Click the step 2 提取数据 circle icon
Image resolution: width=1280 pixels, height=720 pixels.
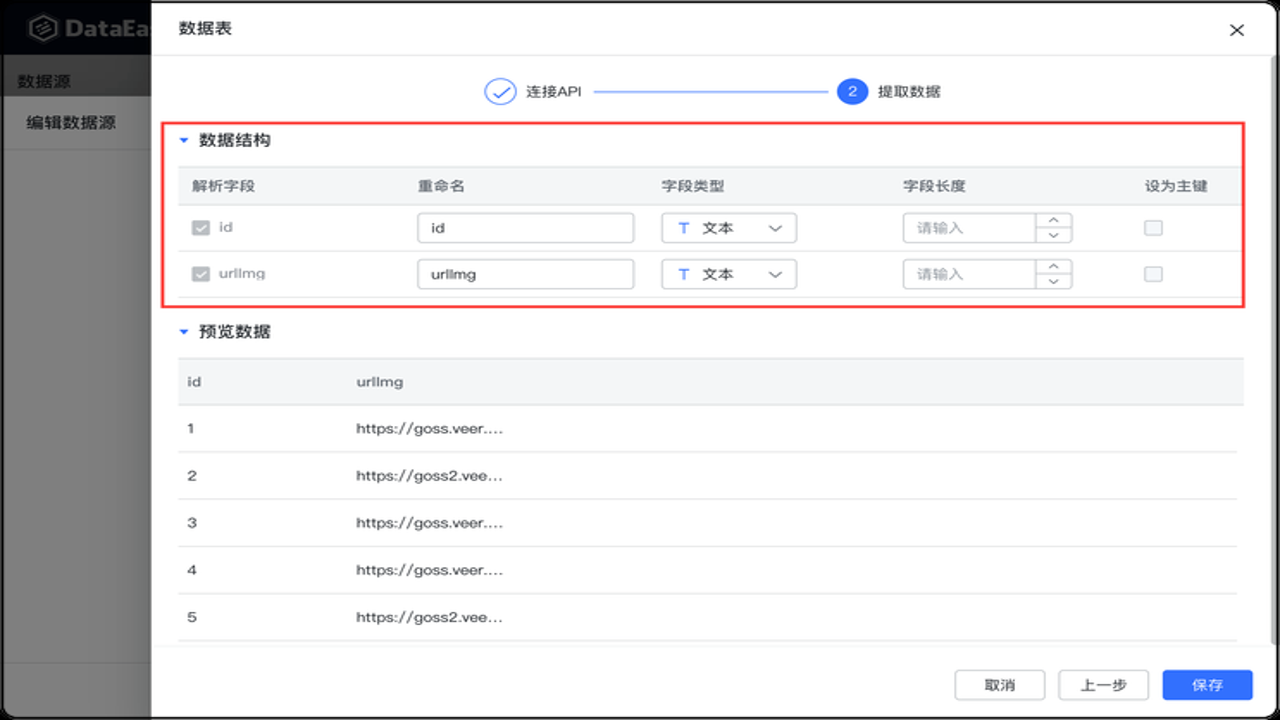[x=852, y=91]
